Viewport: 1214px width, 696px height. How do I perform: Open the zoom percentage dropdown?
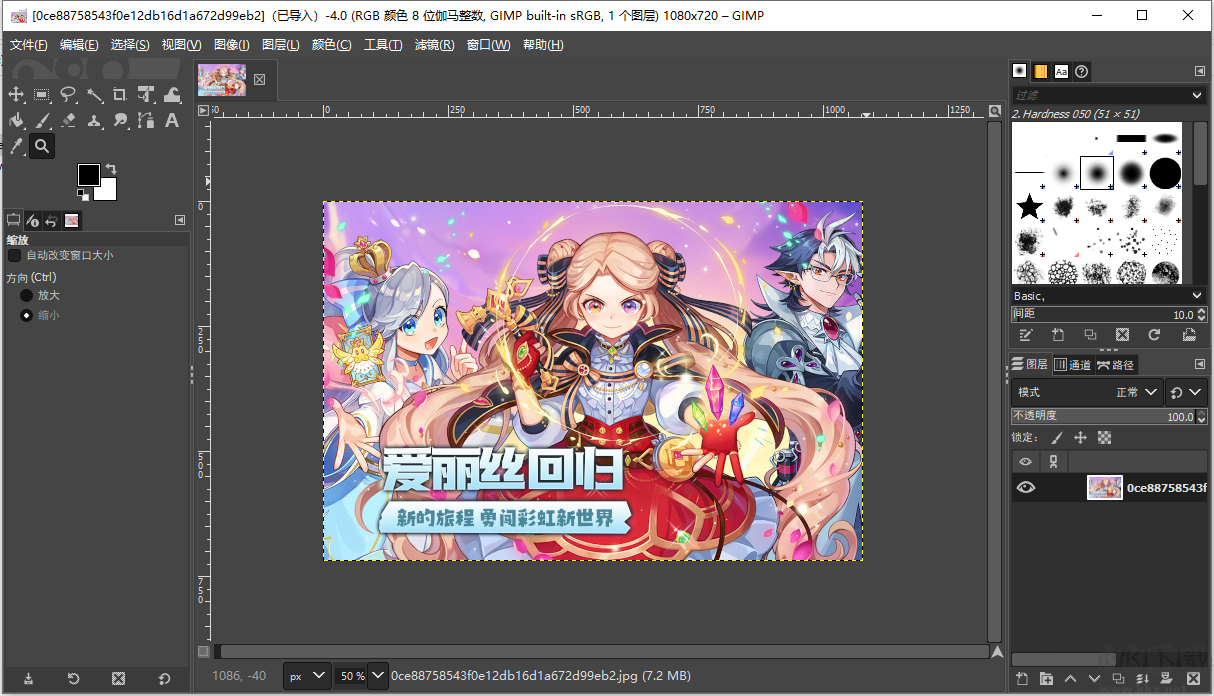pos(377,676)
